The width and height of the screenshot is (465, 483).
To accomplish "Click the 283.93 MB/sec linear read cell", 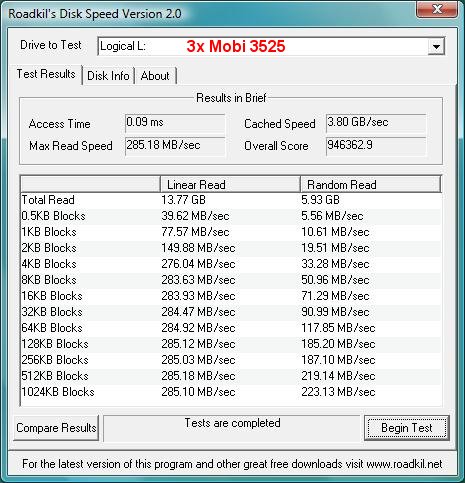I will (198, 296).
